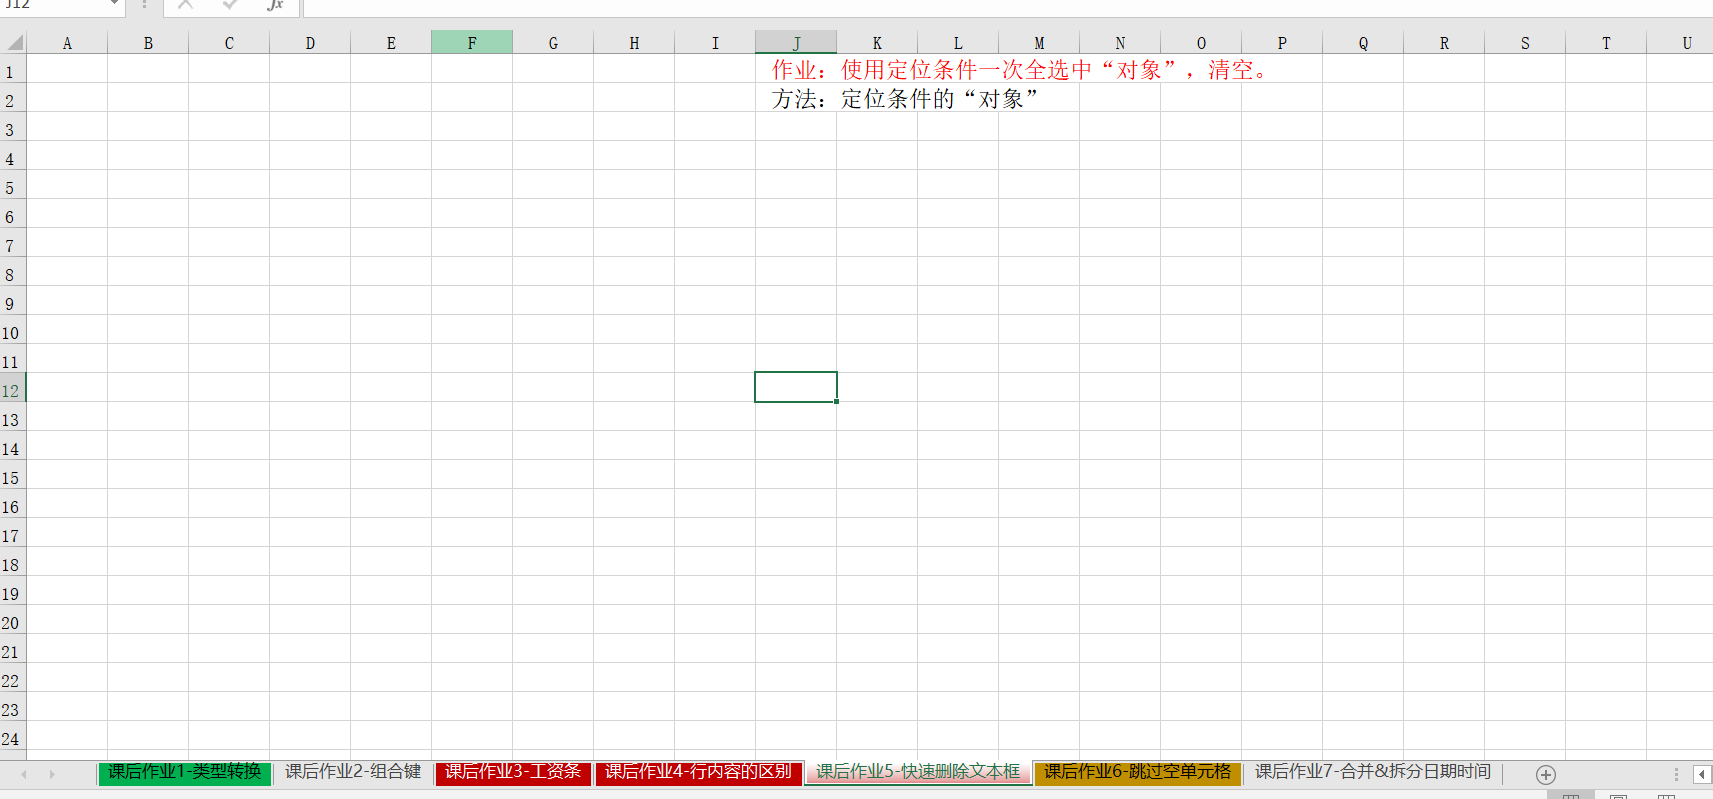This screenshot has height=799, width=1713.
Task: Select row 10 header
Action: tap(13, 330)
